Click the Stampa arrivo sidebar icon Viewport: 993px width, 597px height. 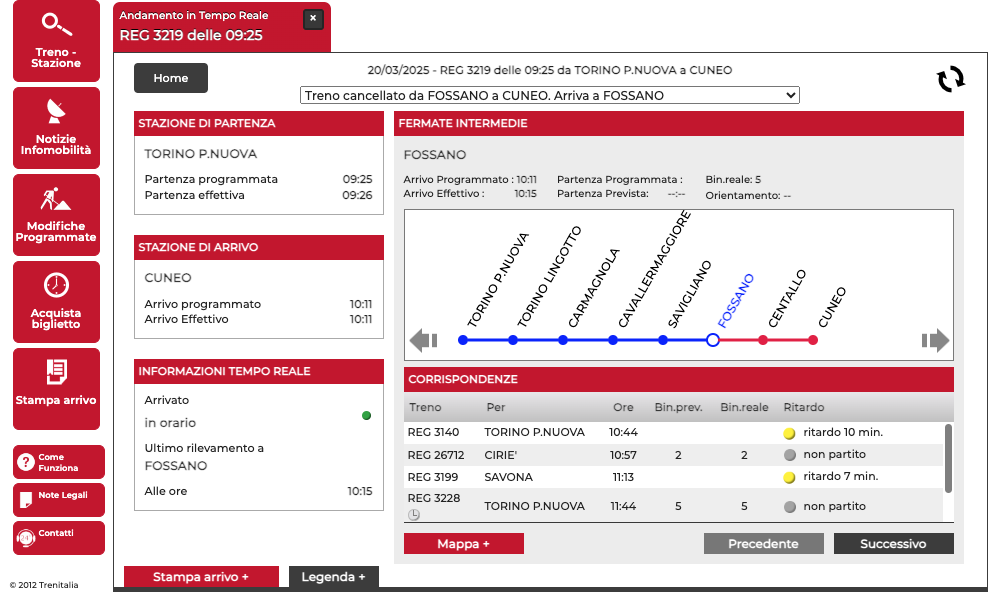pos(57,372)
